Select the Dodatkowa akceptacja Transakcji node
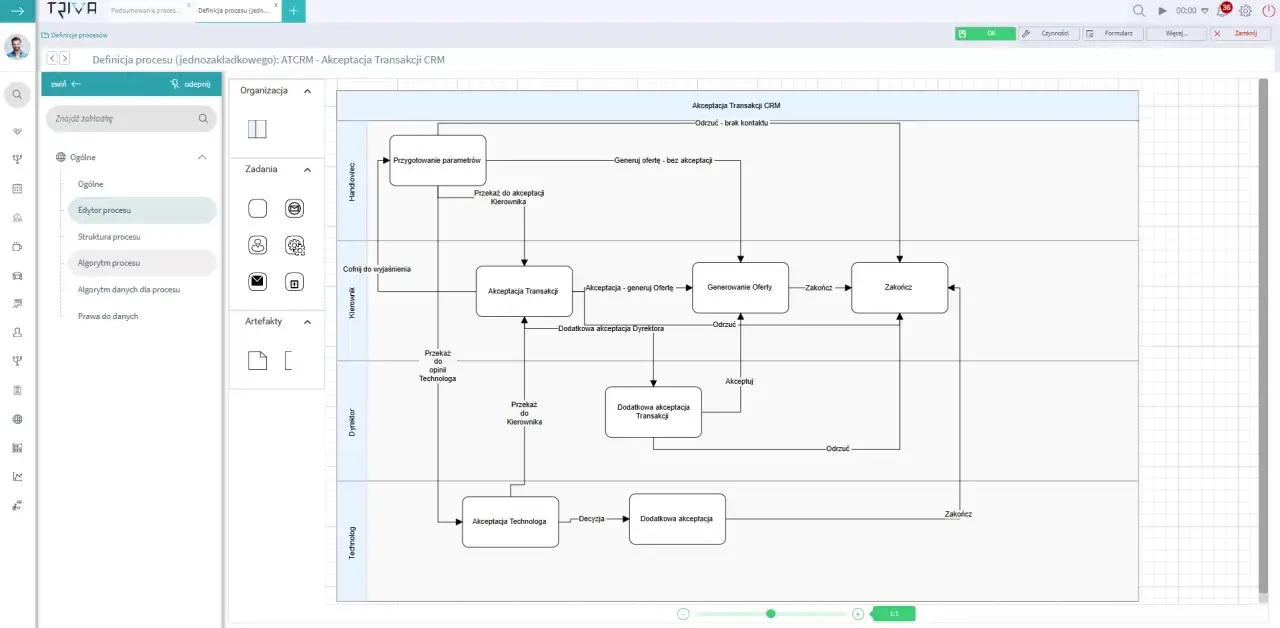This screenshot has height=628, width=1280. [x=653, y=412]
